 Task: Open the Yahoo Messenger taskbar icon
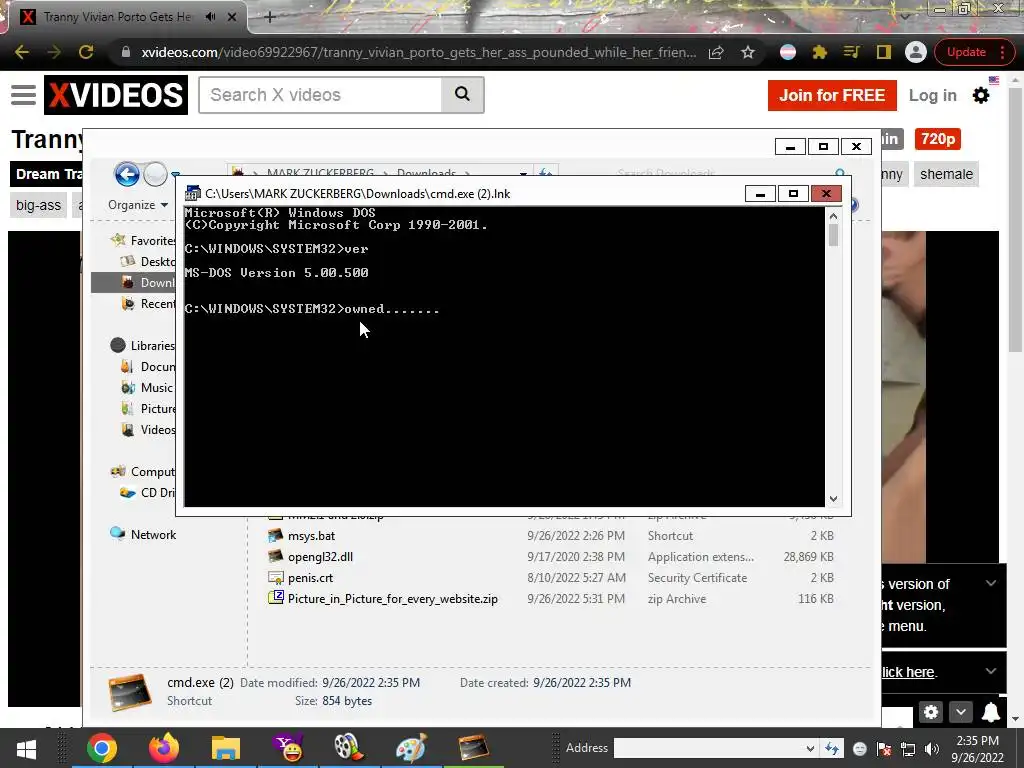point(288,748)
